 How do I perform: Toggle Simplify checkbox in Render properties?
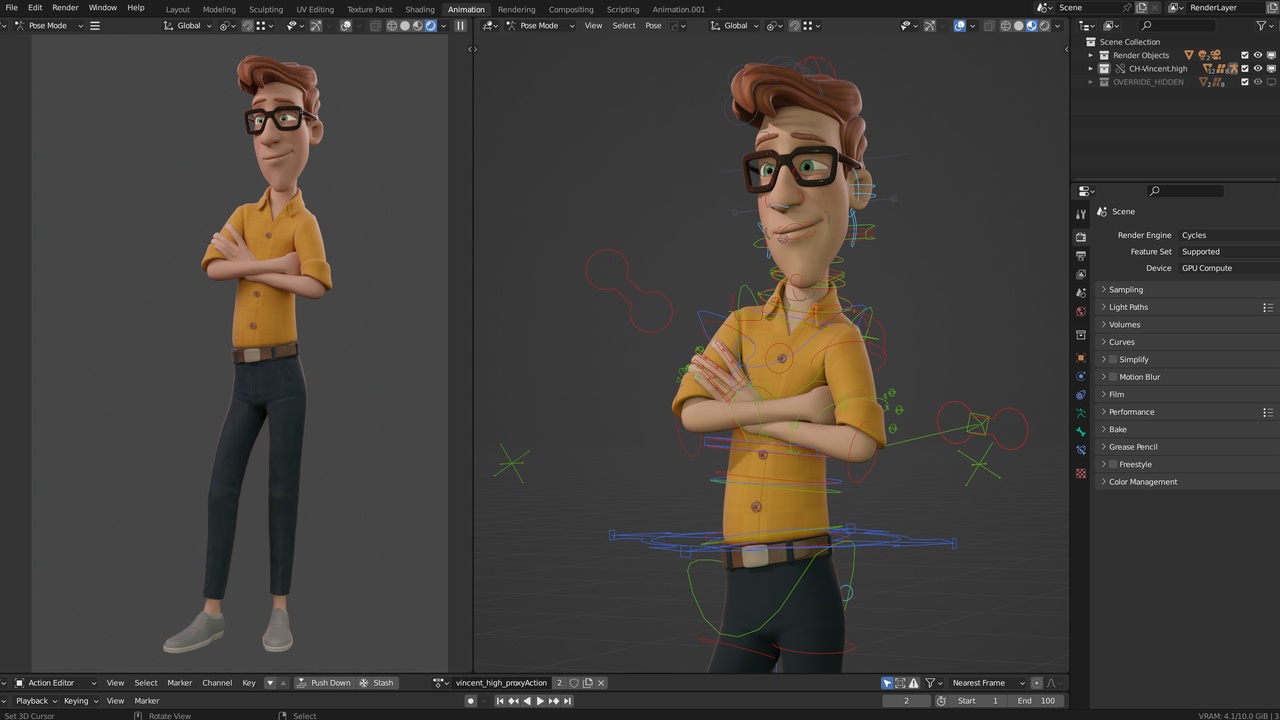tap(1113, 359)
